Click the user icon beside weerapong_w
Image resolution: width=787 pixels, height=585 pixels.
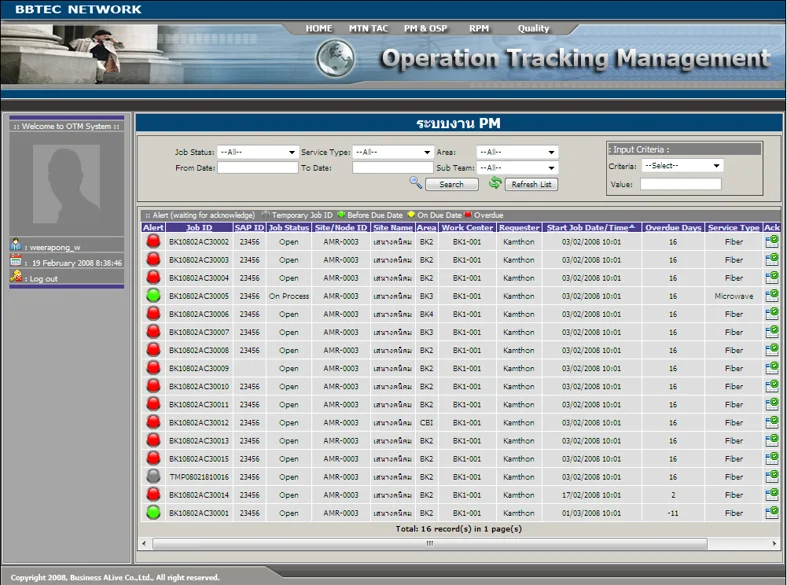[16, 245]
